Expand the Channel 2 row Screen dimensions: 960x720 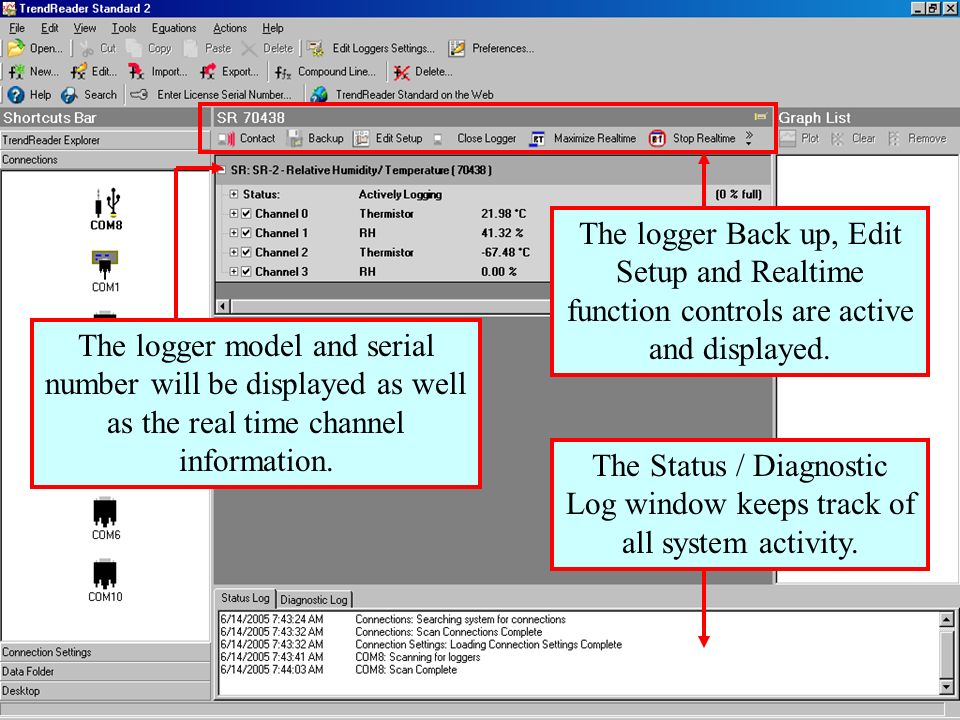tap(233, 252)
